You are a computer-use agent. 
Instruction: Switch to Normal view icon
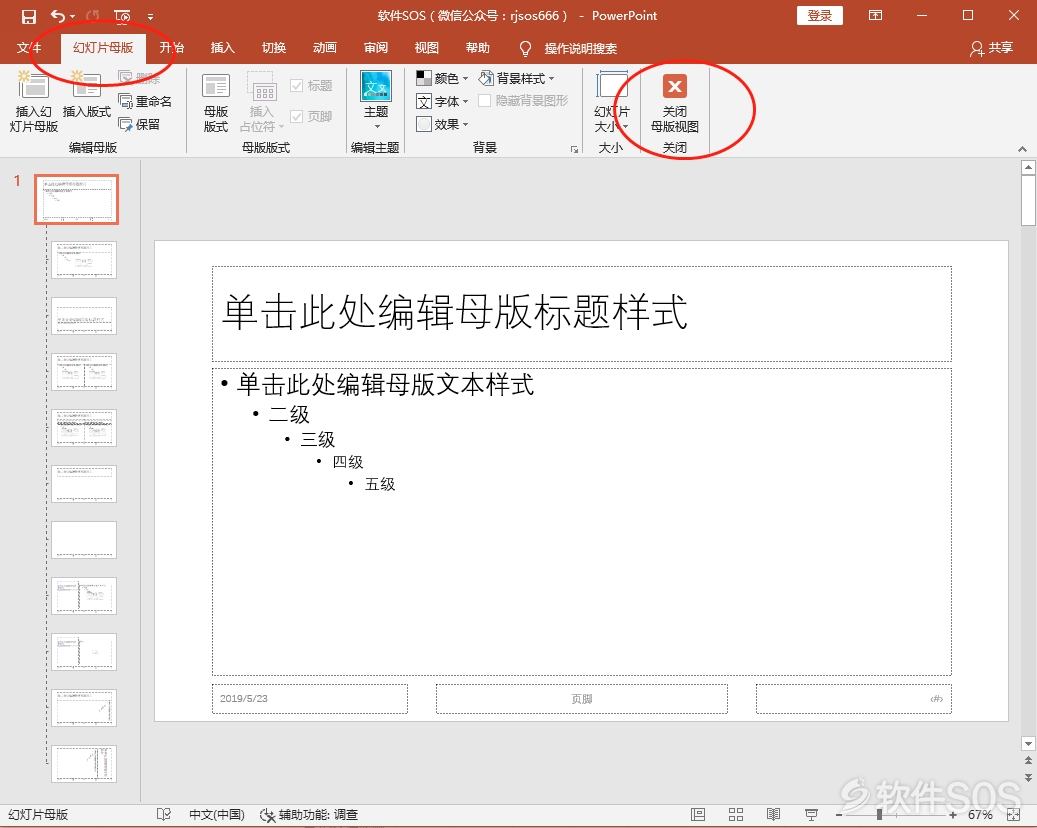tap(698, 815)
